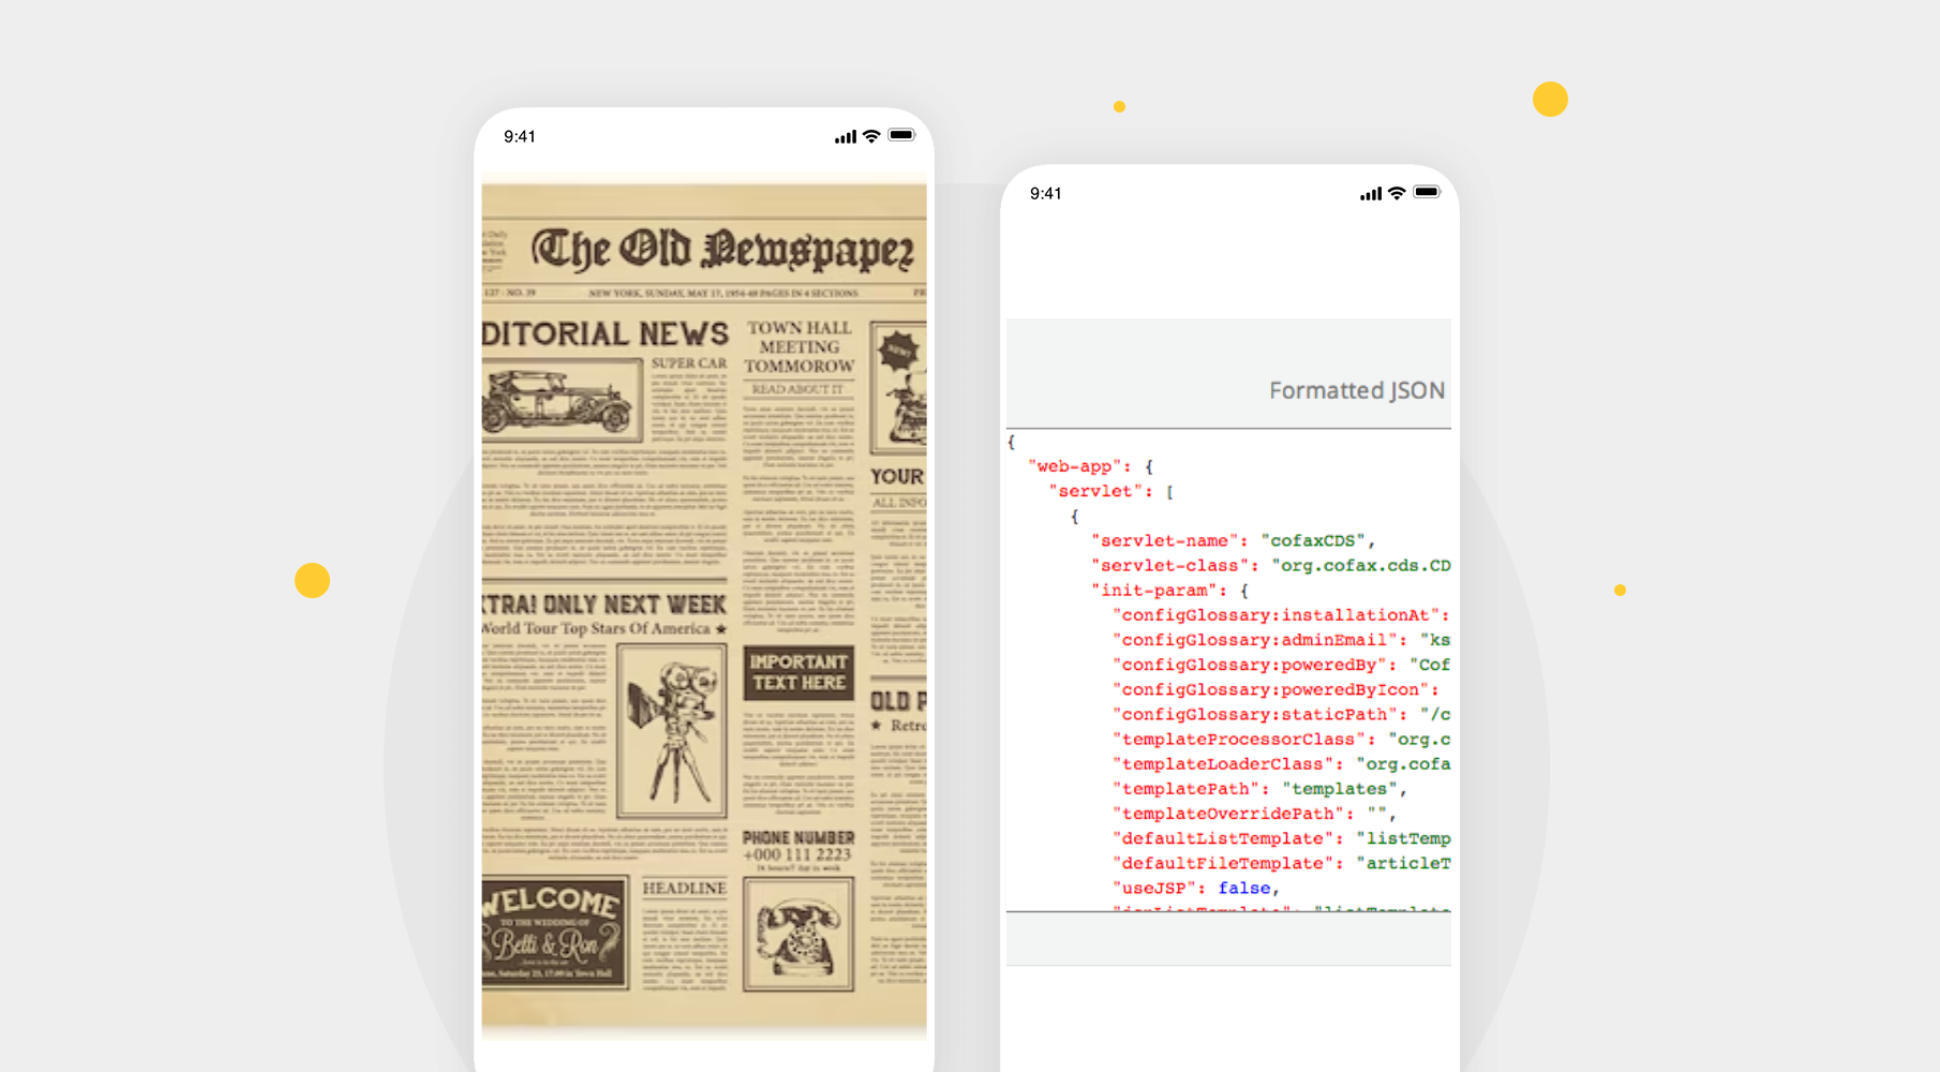
Task: Collapse the "servlet" JSON array
Action: pyautogui.click(x=1169, y=492)
